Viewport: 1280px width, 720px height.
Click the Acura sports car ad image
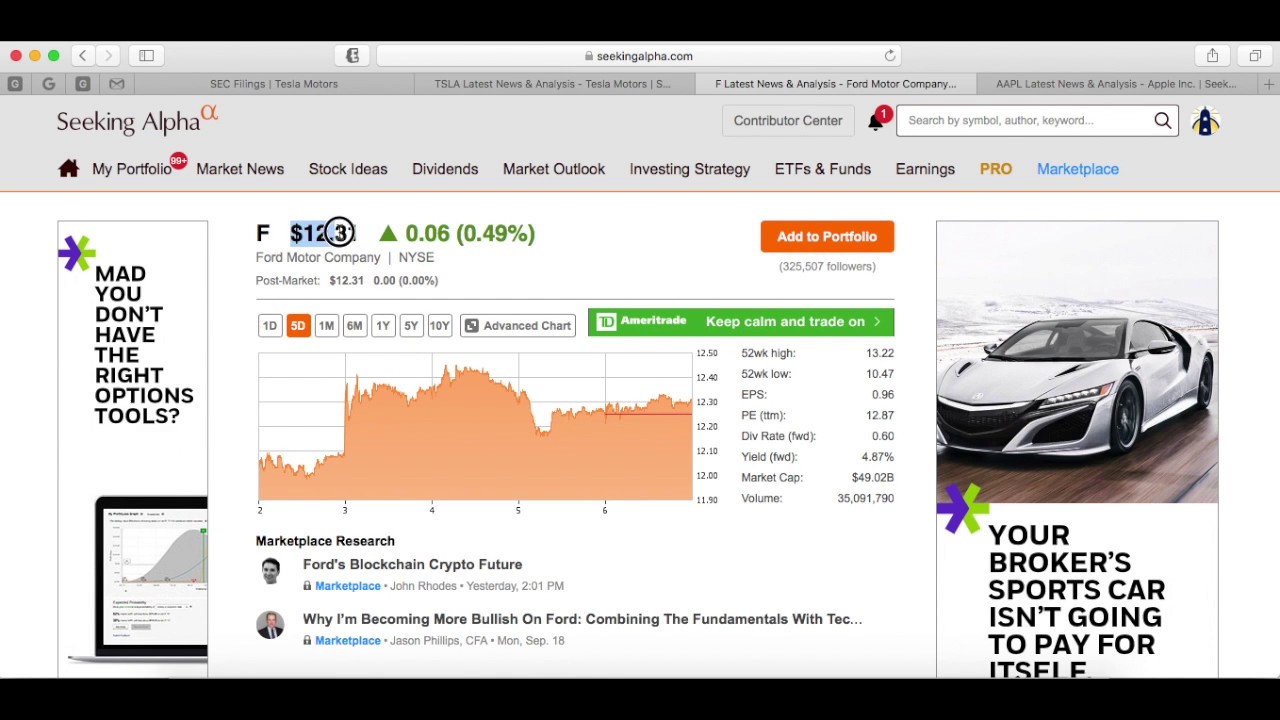[x=1077, y=362]
